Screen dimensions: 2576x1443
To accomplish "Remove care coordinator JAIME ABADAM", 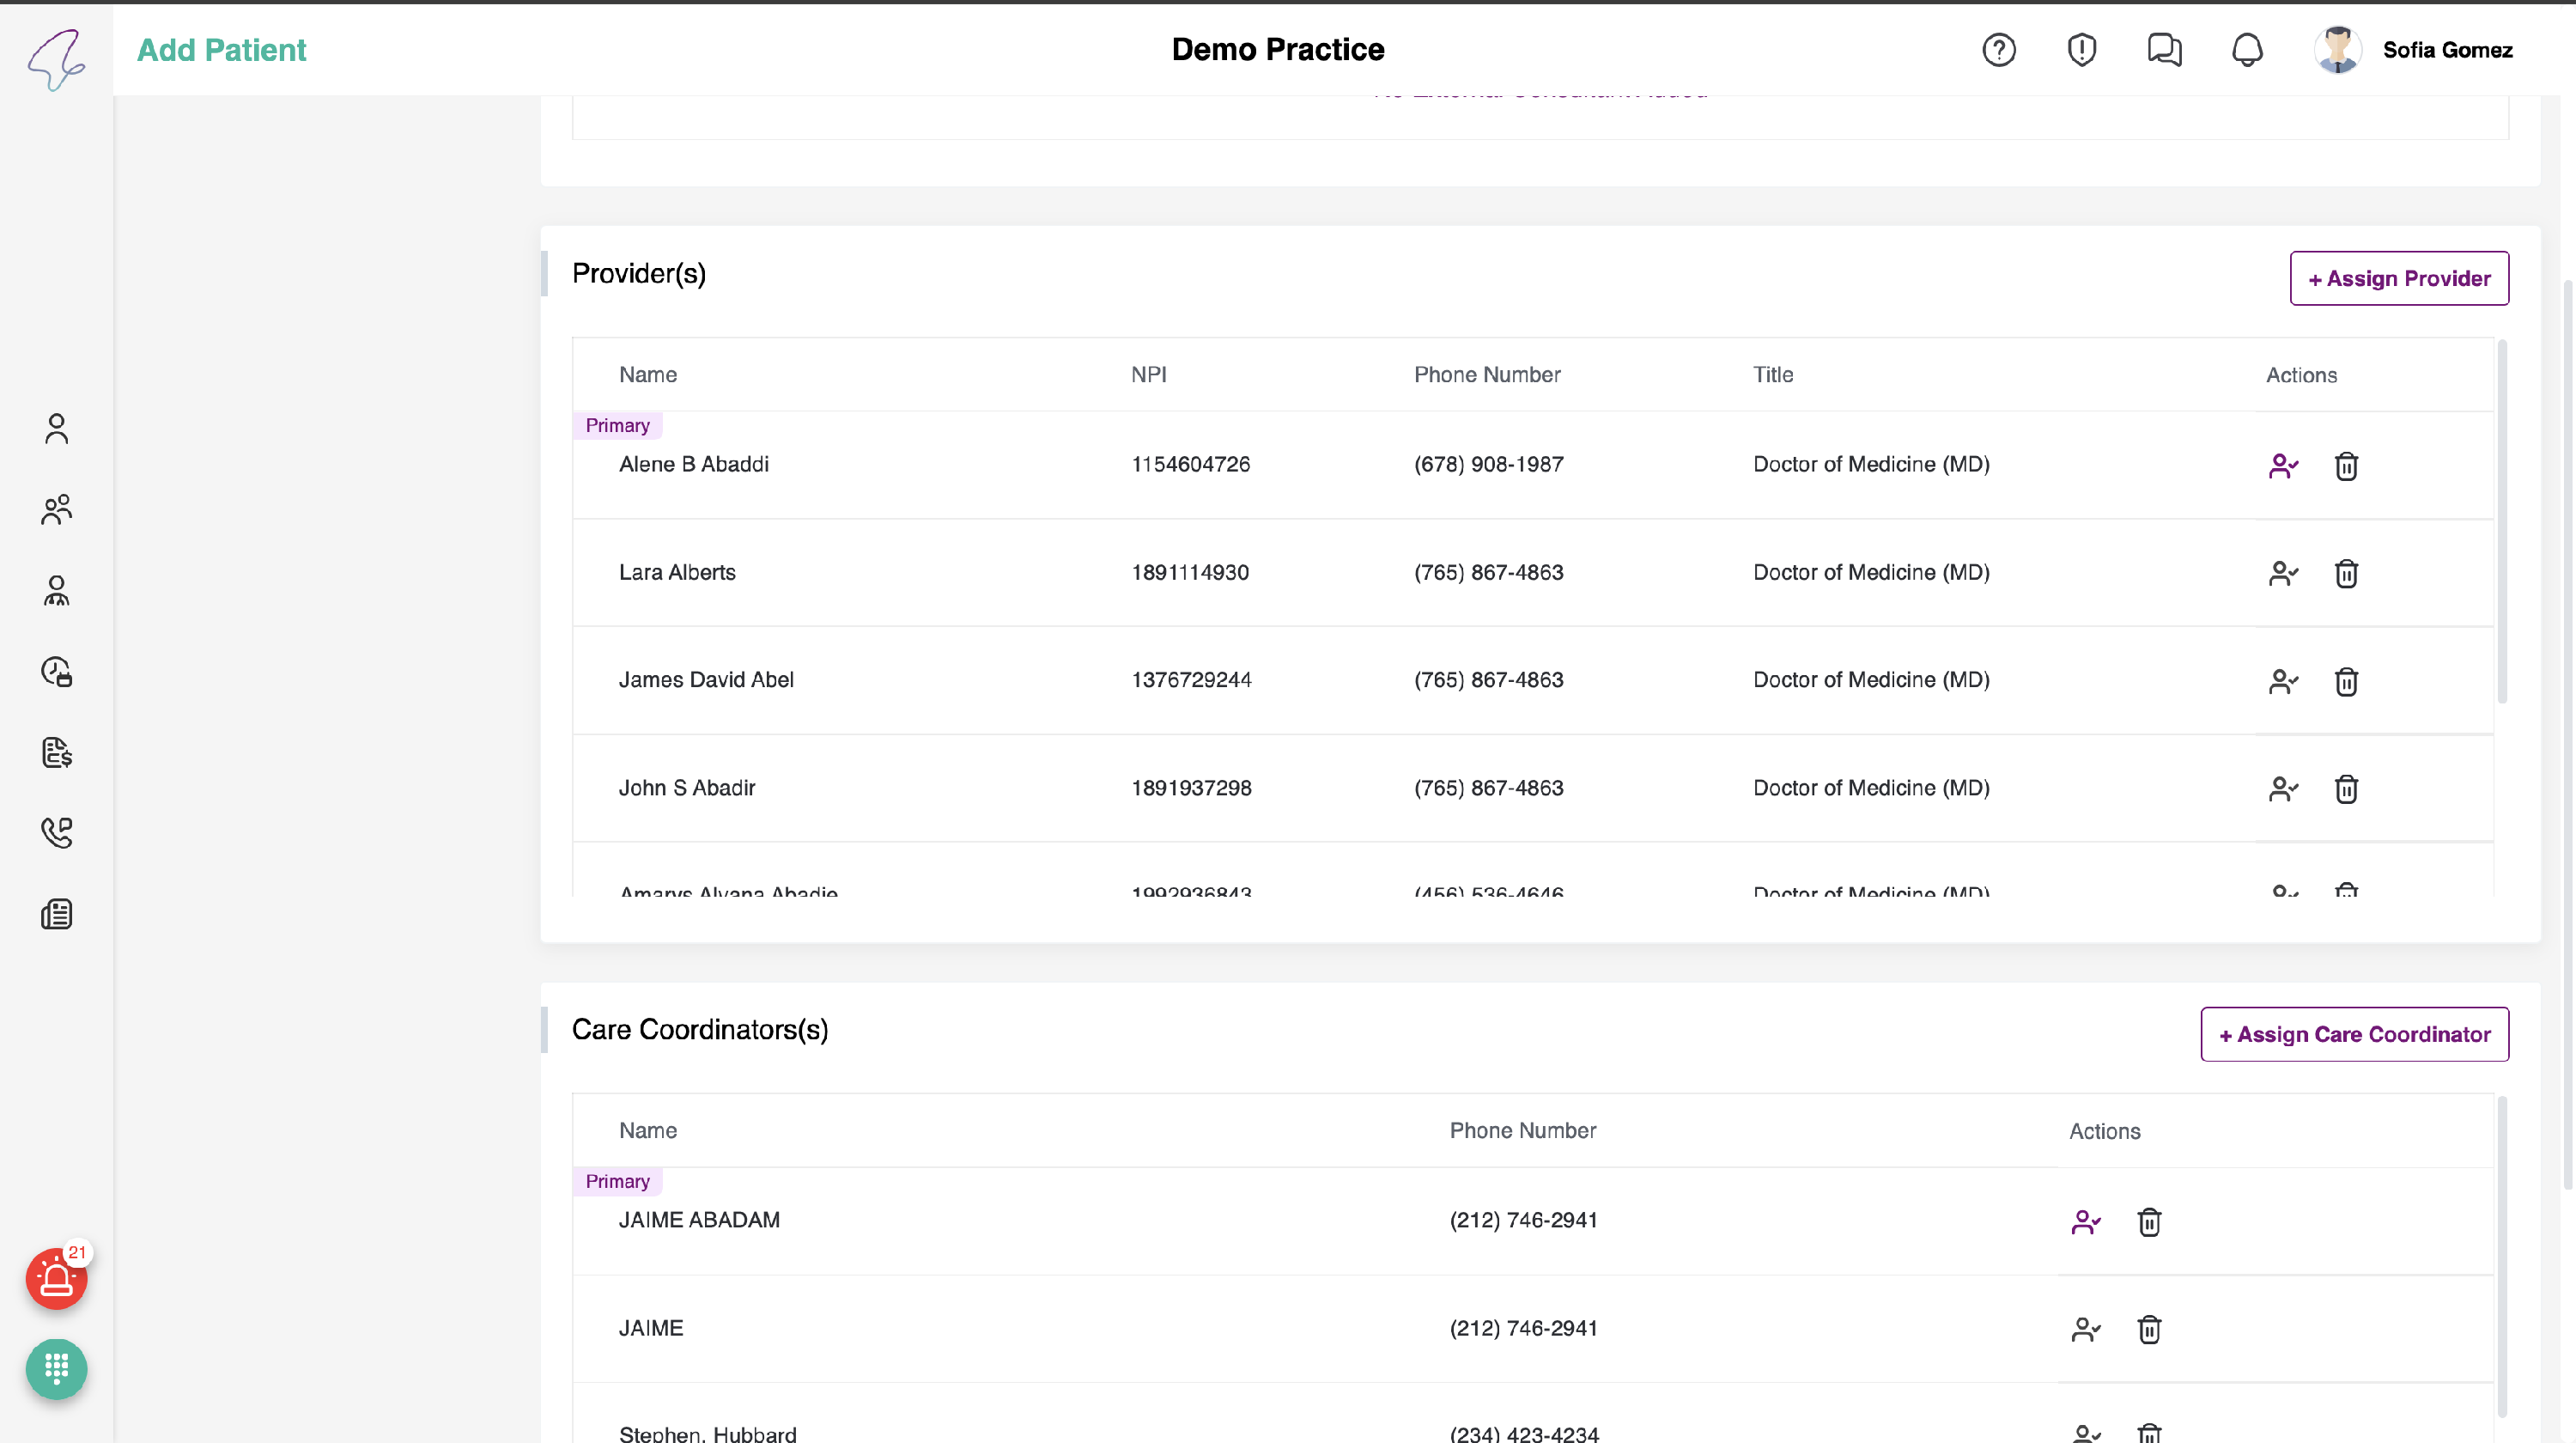I will click(2148, 1221).
